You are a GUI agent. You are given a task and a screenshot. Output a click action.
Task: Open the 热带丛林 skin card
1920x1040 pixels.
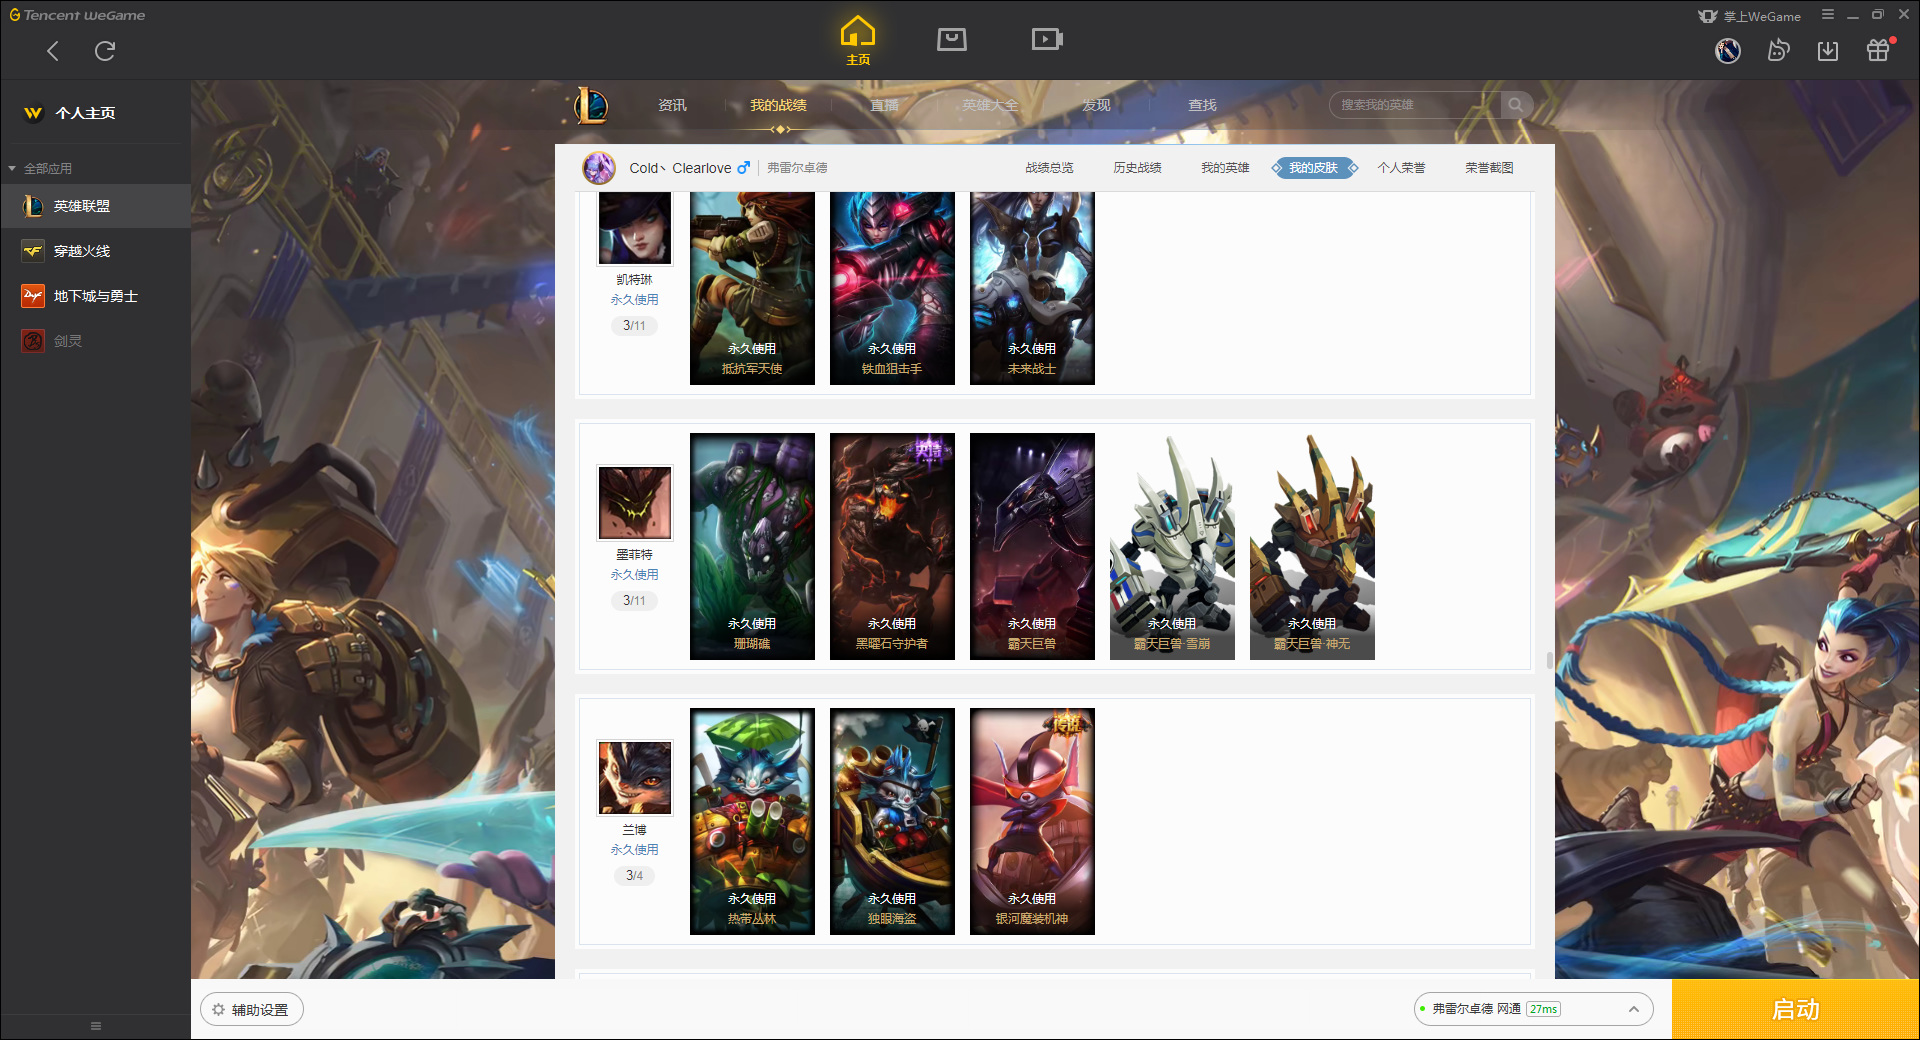click(x=752, y=821)
